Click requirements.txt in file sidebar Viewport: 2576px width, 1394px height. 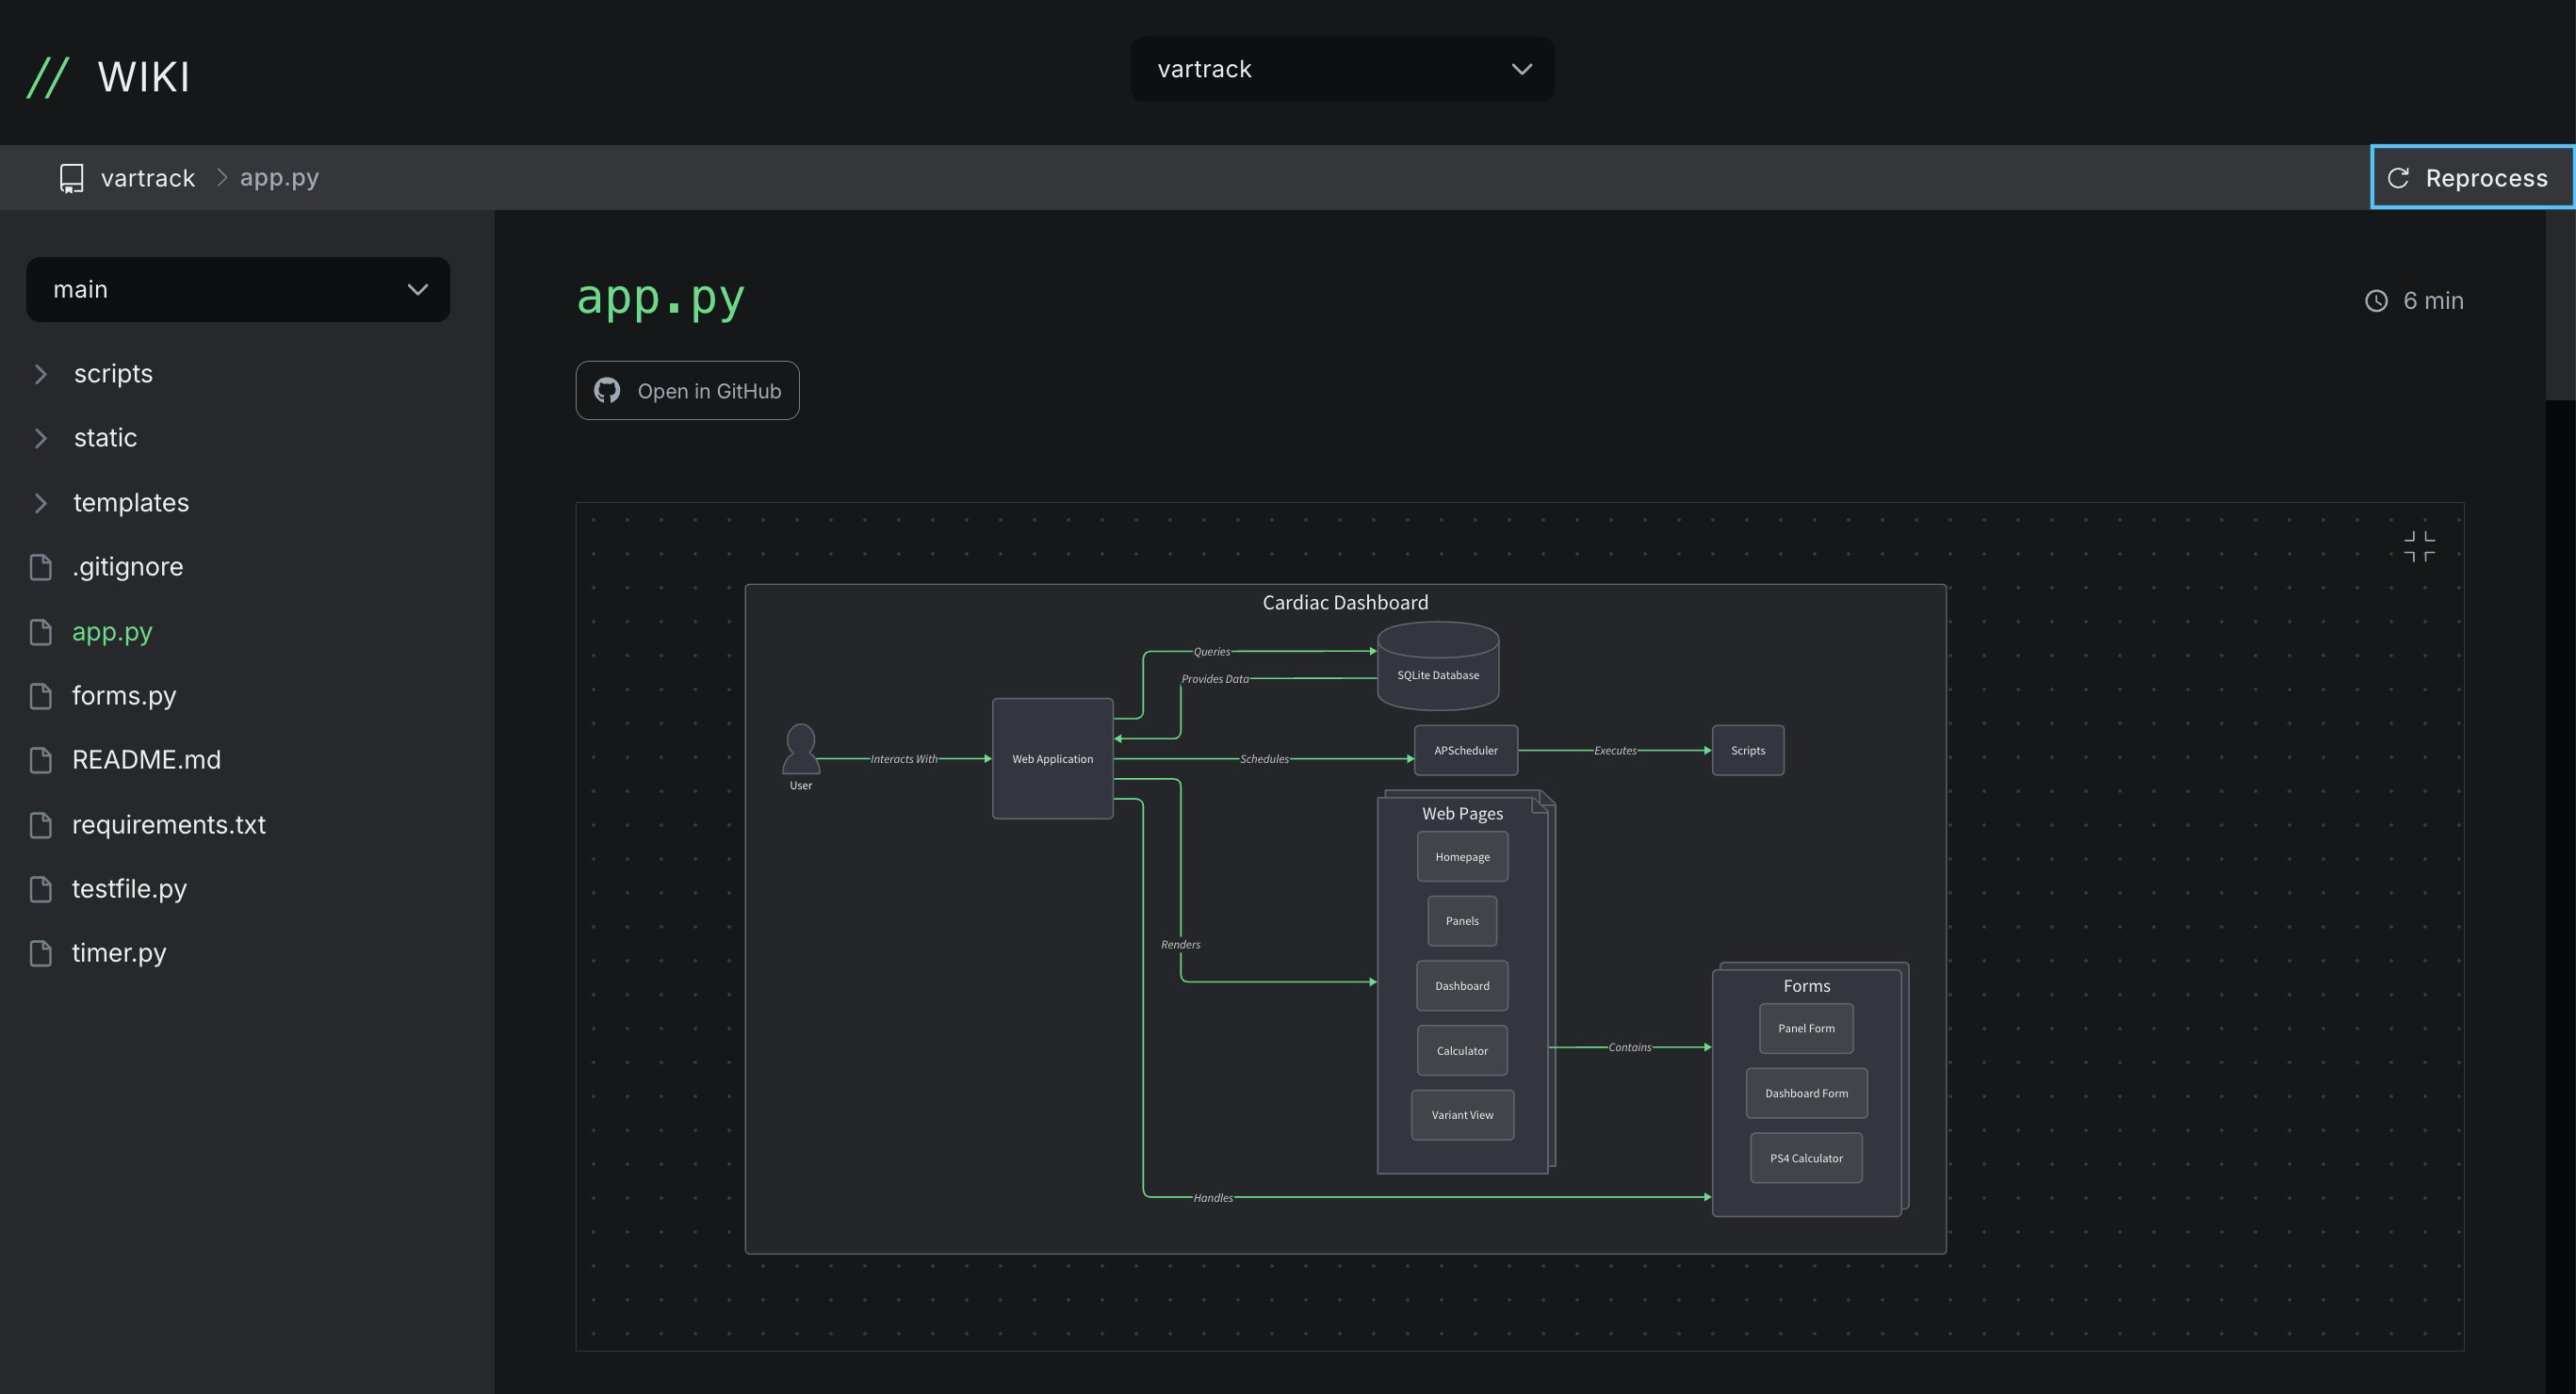[169, 824]
